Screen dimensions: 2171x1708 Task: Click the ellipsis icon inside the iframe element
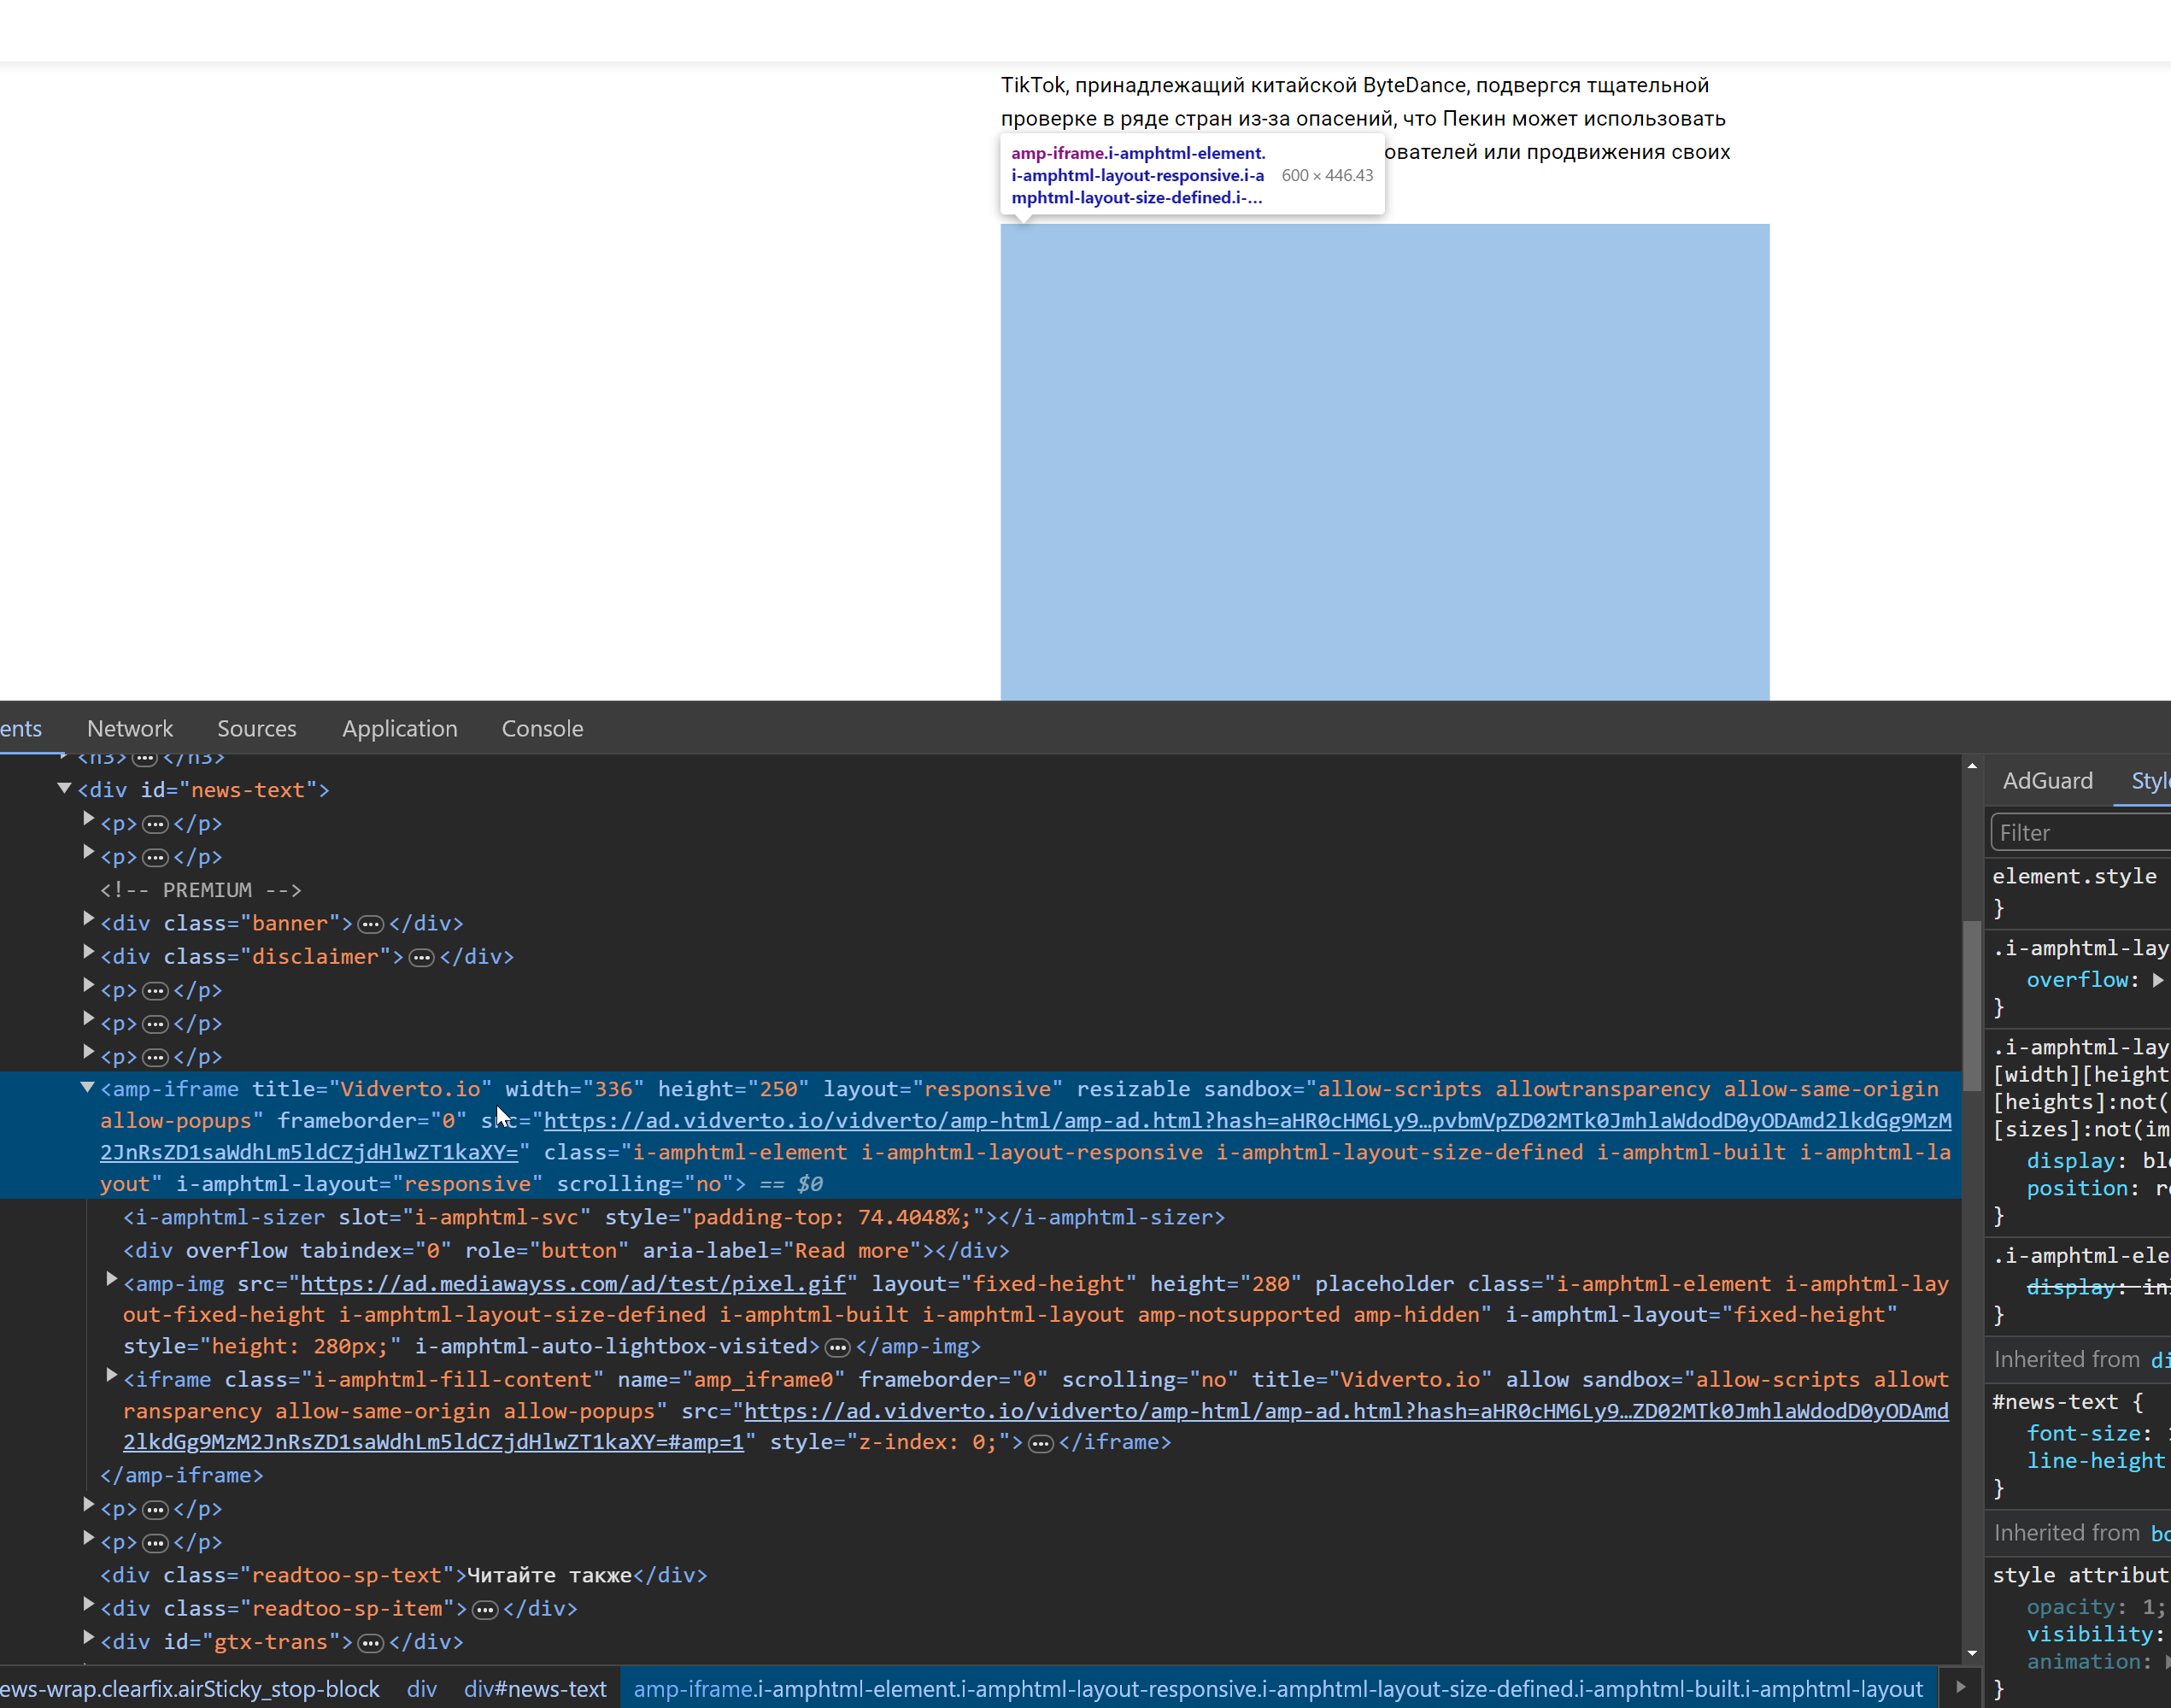pos(1042,1442)
